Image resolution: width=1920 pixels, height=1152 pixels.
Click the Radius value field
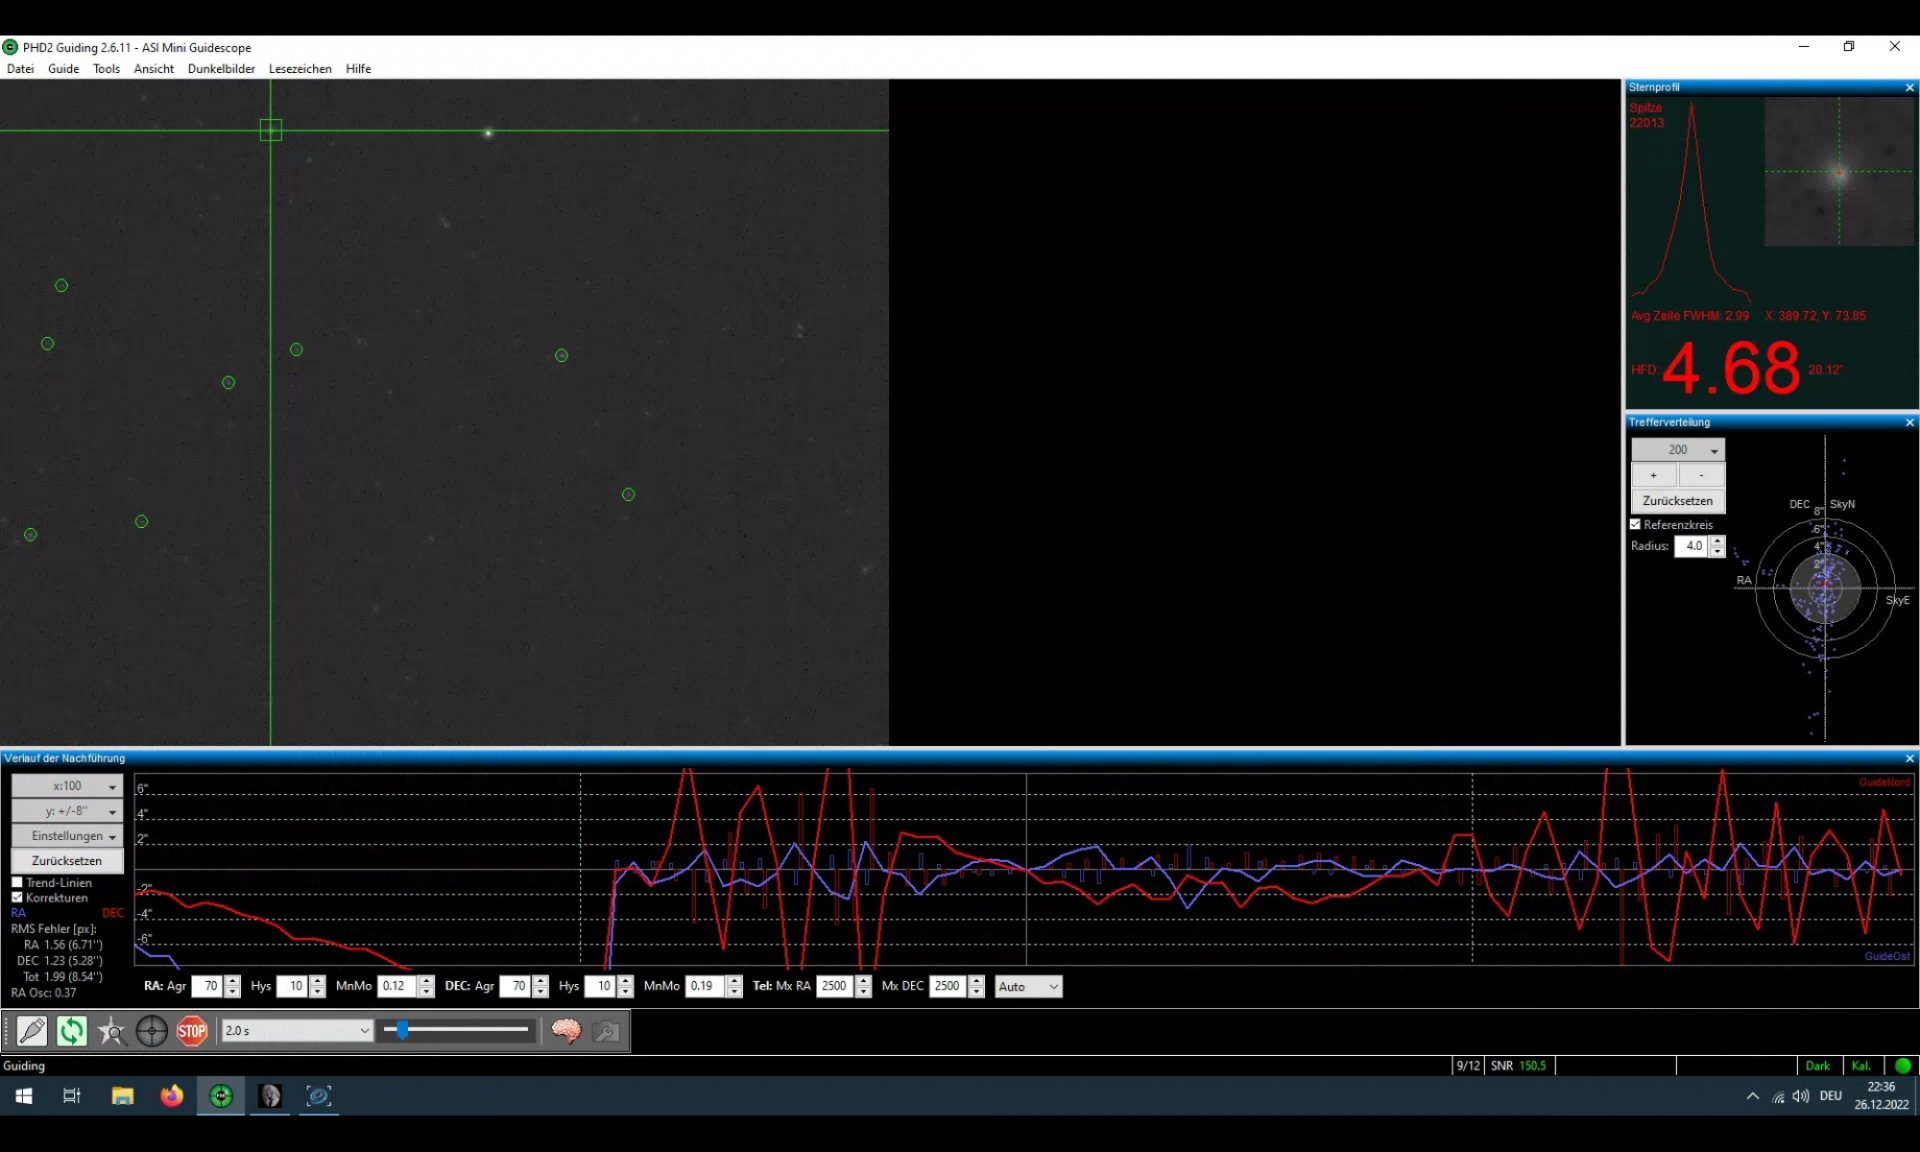1692,546
